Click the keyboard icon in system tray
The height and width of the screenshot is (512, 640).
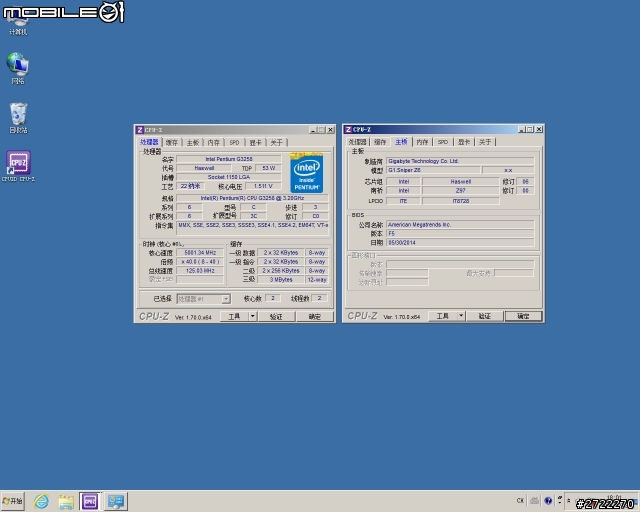[534, 501]
